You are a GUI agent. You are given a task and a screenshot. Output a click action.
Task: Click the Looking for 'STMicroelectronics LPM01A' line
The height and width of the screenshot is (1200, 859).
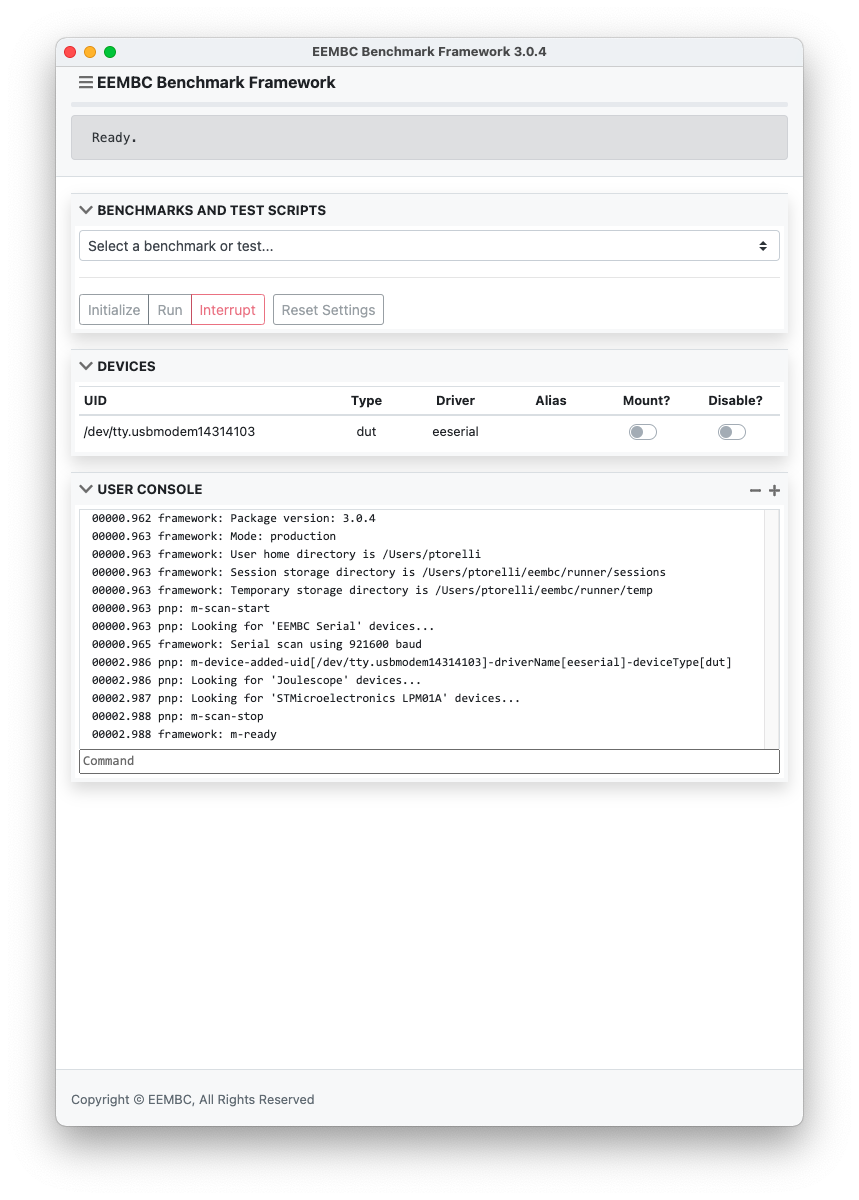[306, 698]
